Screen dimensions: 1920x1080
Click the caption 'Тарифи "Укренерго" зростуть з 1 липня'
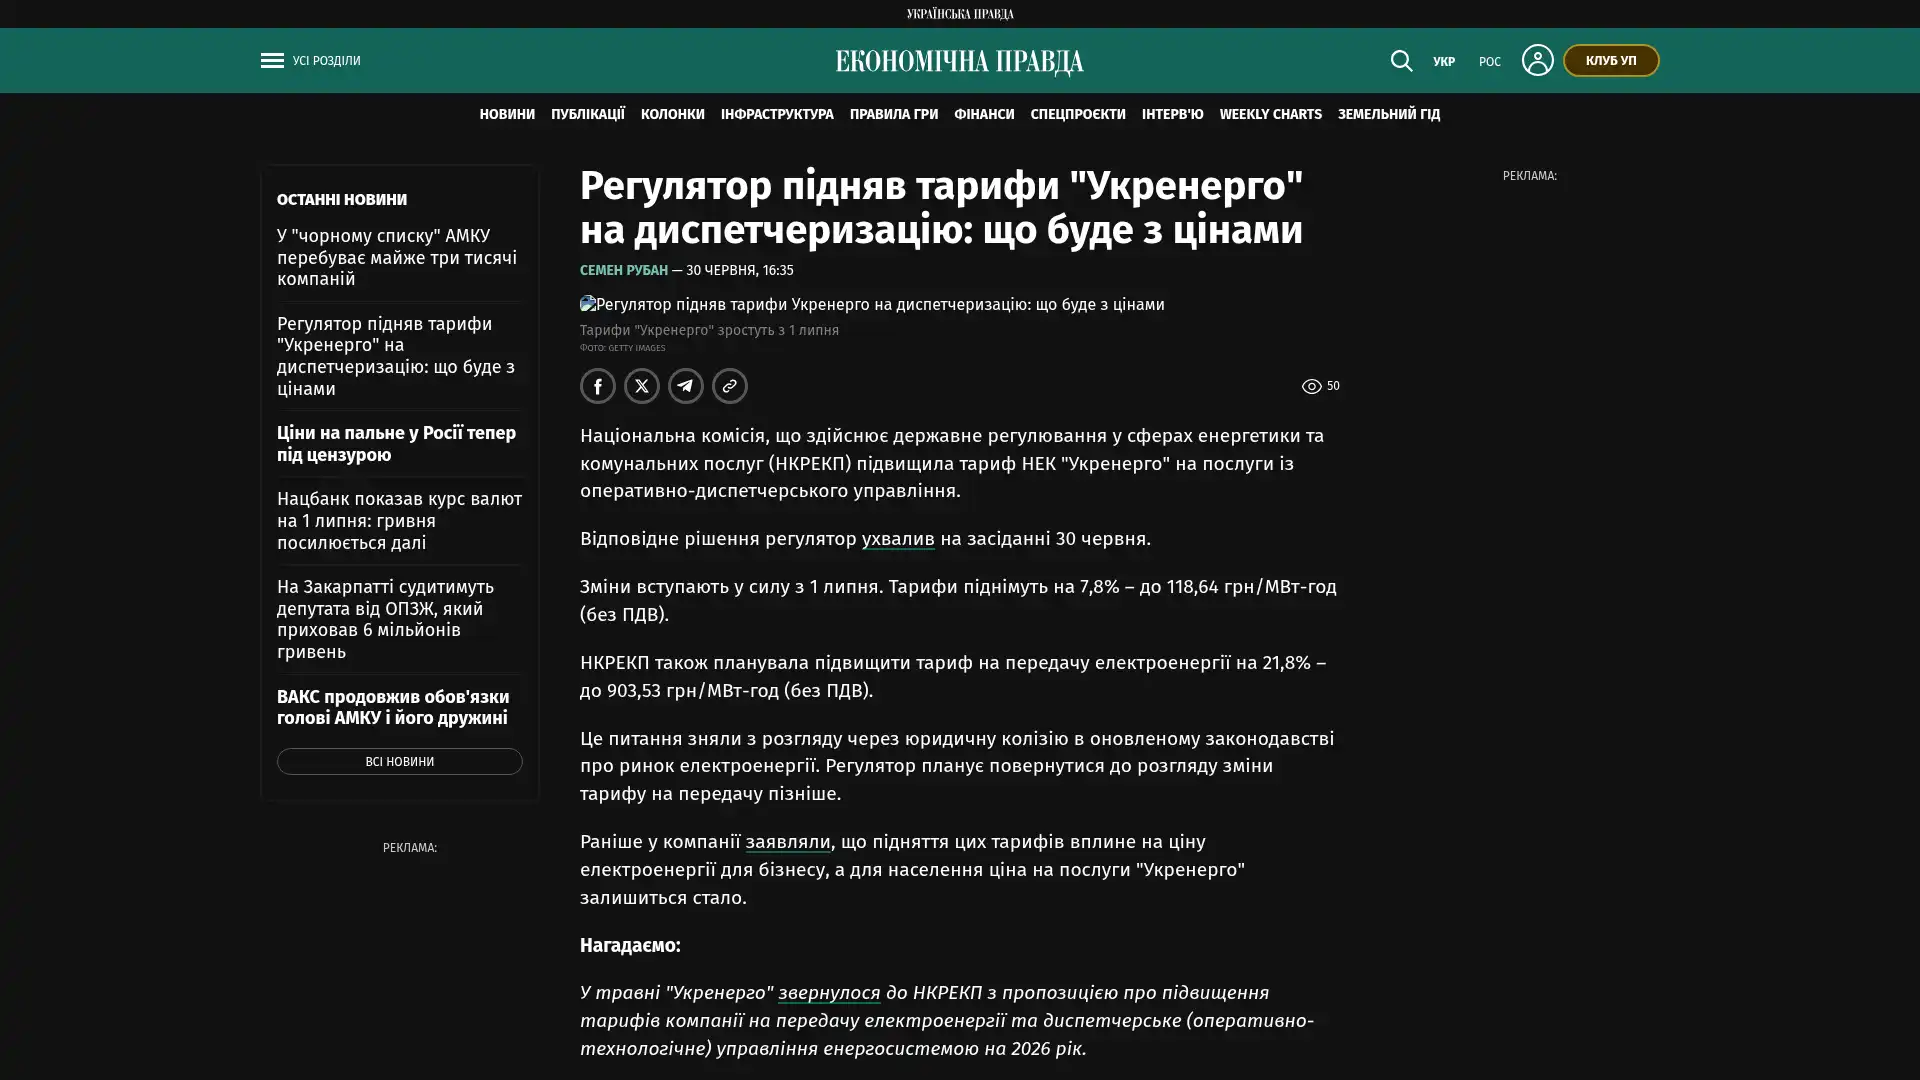(710, 330)
